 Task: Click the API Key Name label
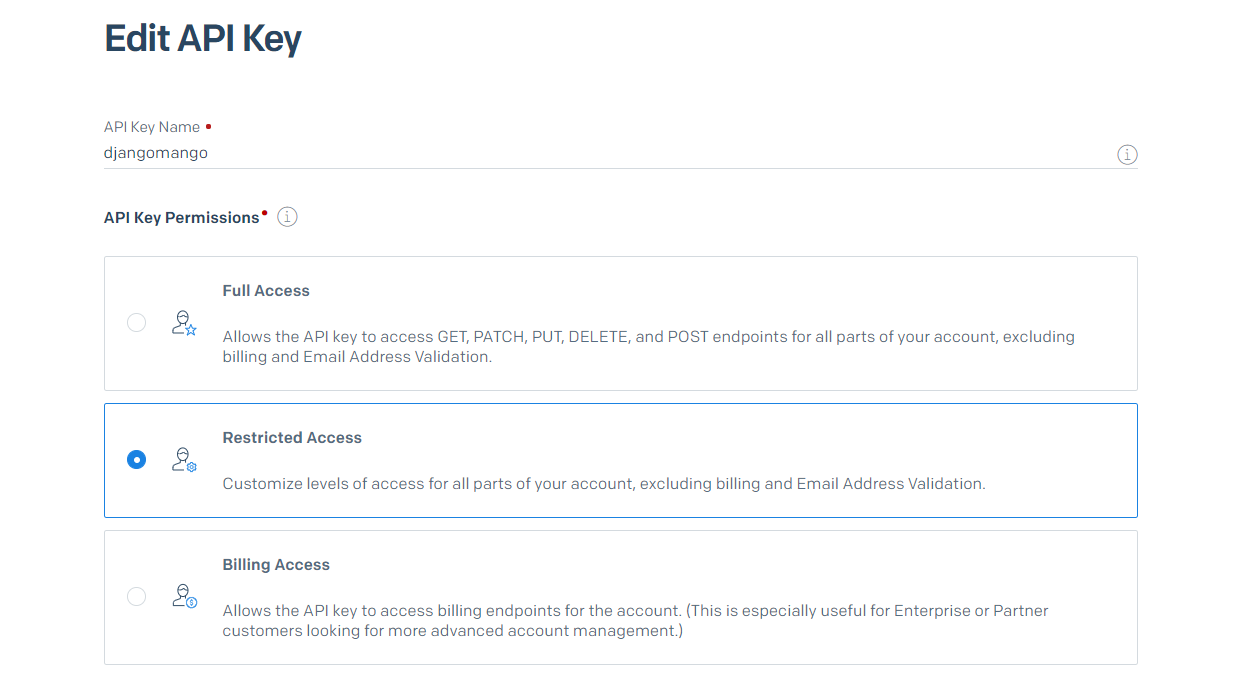tap(152, 127)
